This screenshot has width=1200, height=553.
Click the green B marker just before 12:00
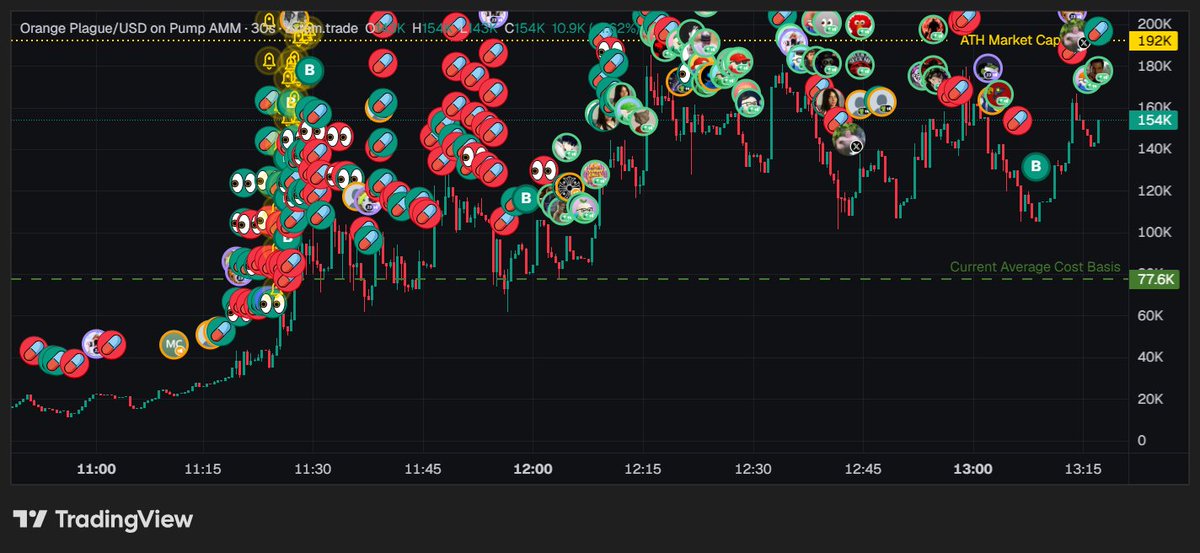coord(526,199)
